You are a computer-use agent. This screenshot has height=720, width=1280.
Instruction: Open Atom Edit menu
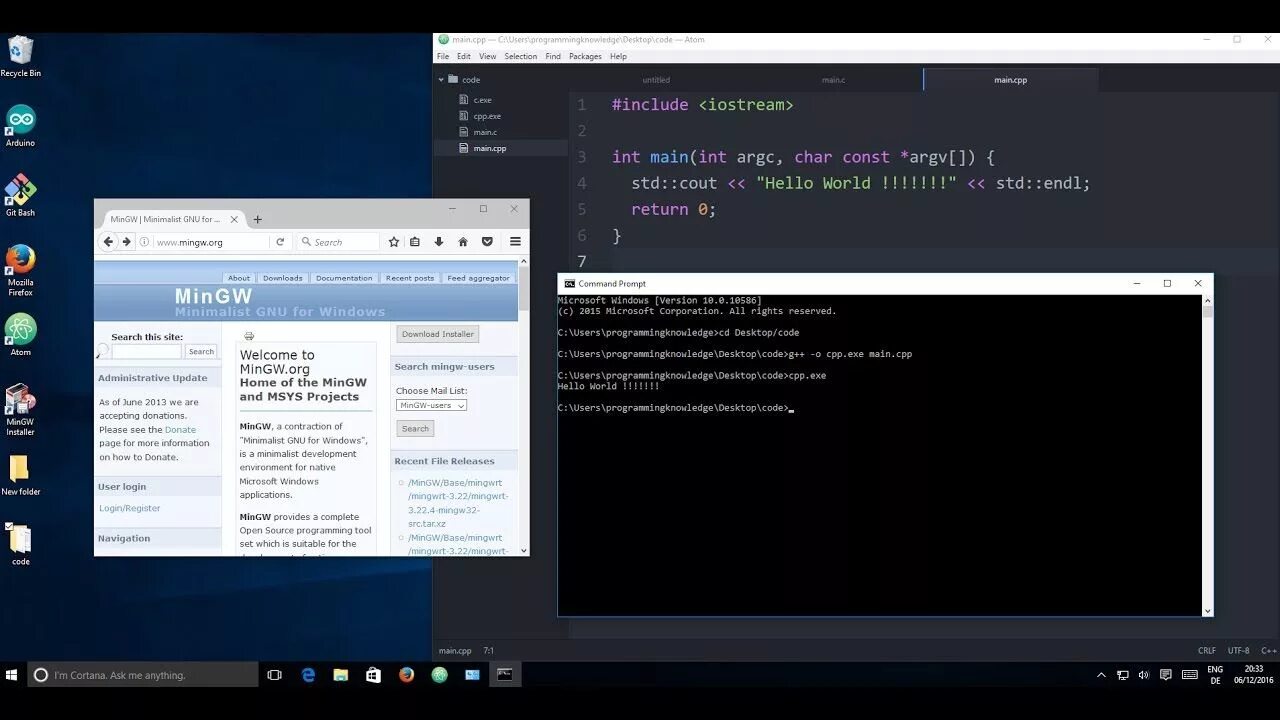point(464,56)
